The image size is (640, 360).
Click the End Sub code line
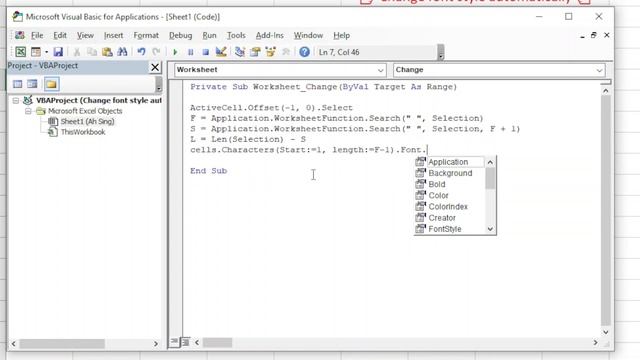pos(209,171)
